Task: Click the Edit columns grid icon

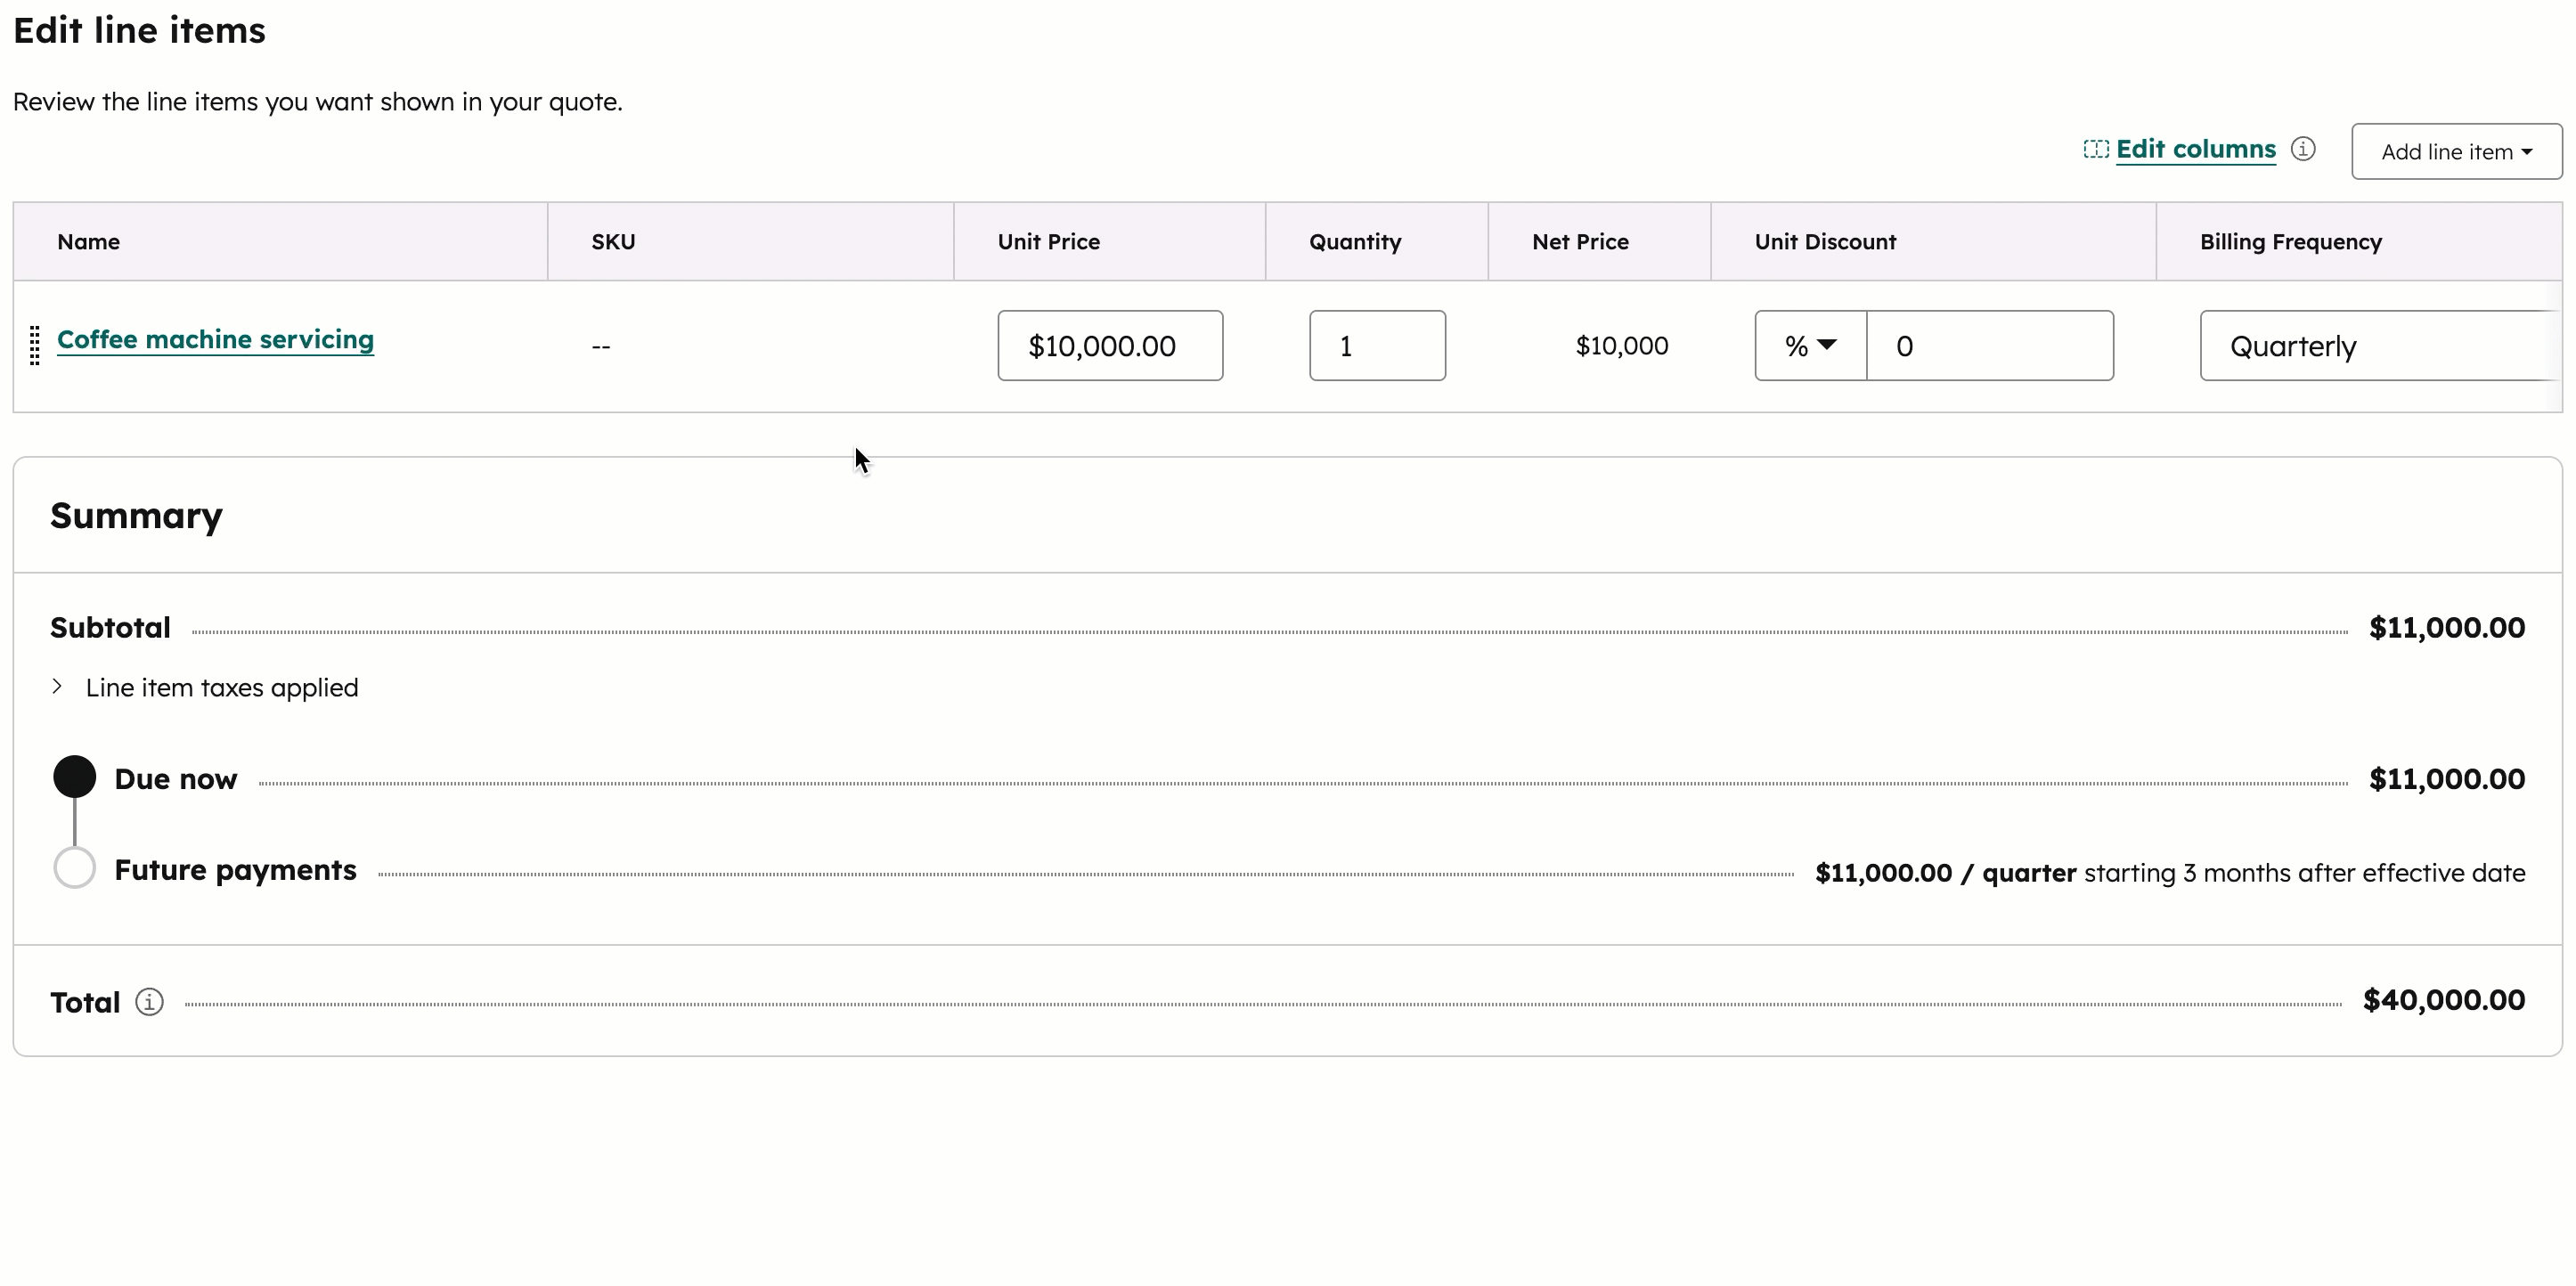Action: (2097, 148)
